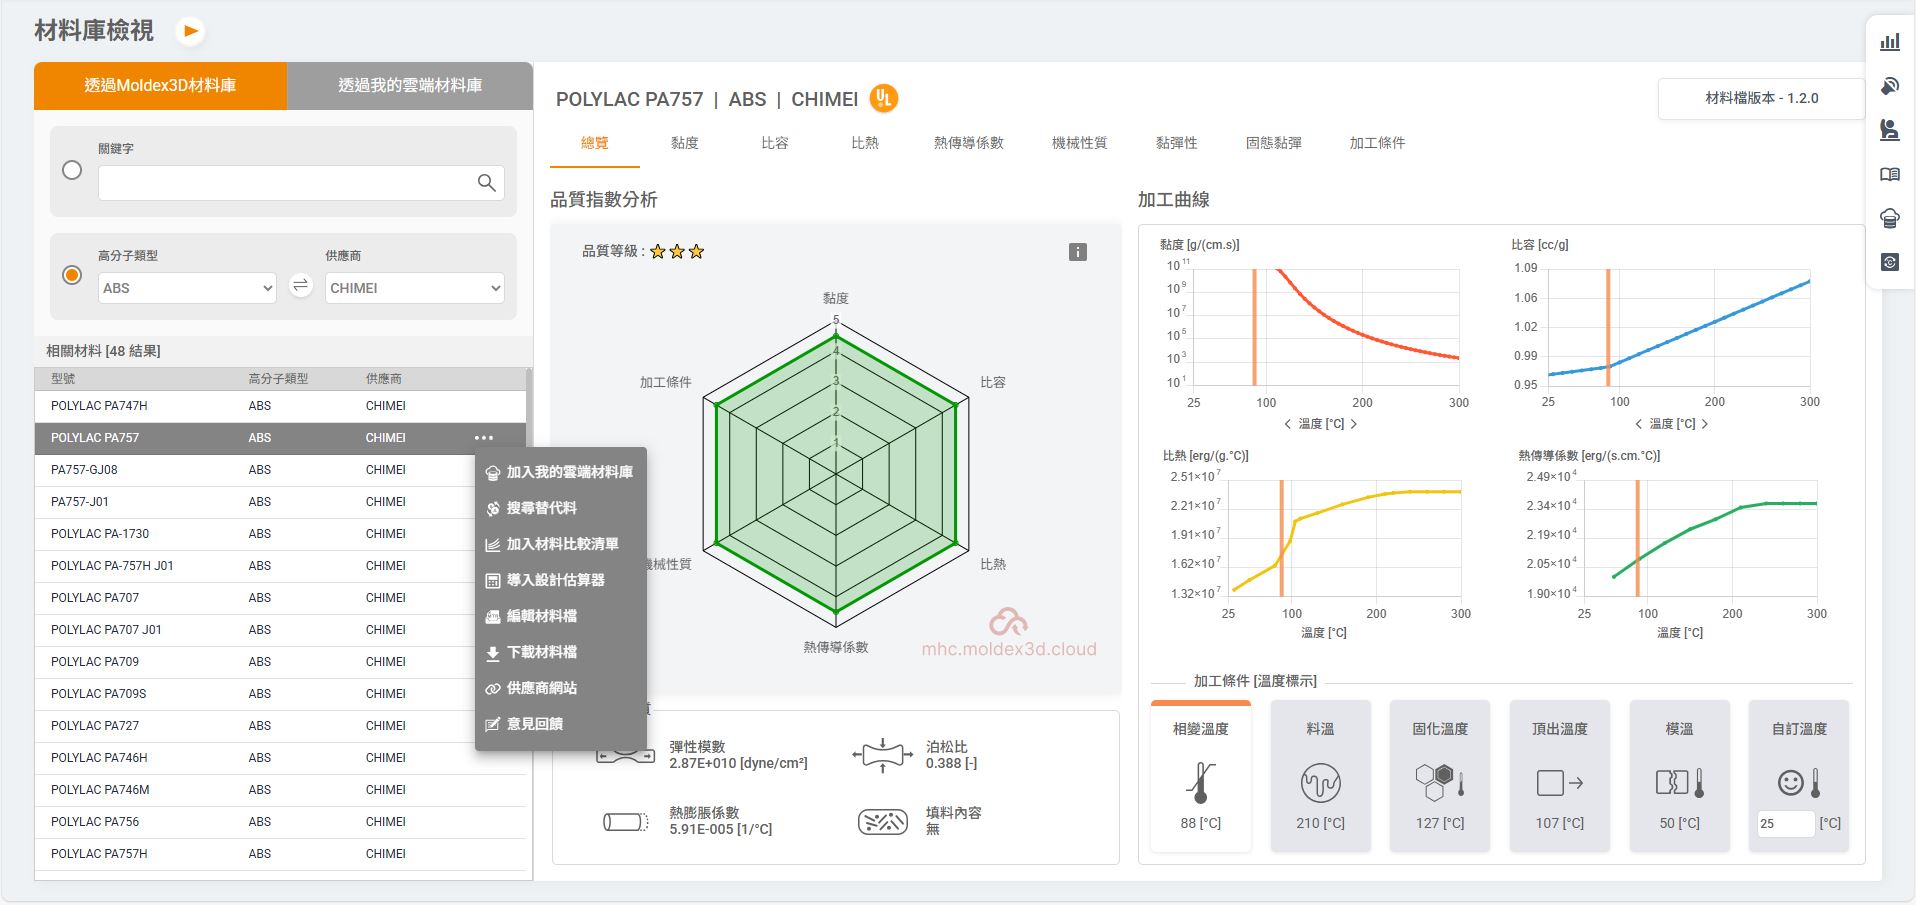Viewport: 1916px width, 905px height.
Task: Select POLYLAC PA757H row
Action: pyautogui.click(x=280, y=854)
